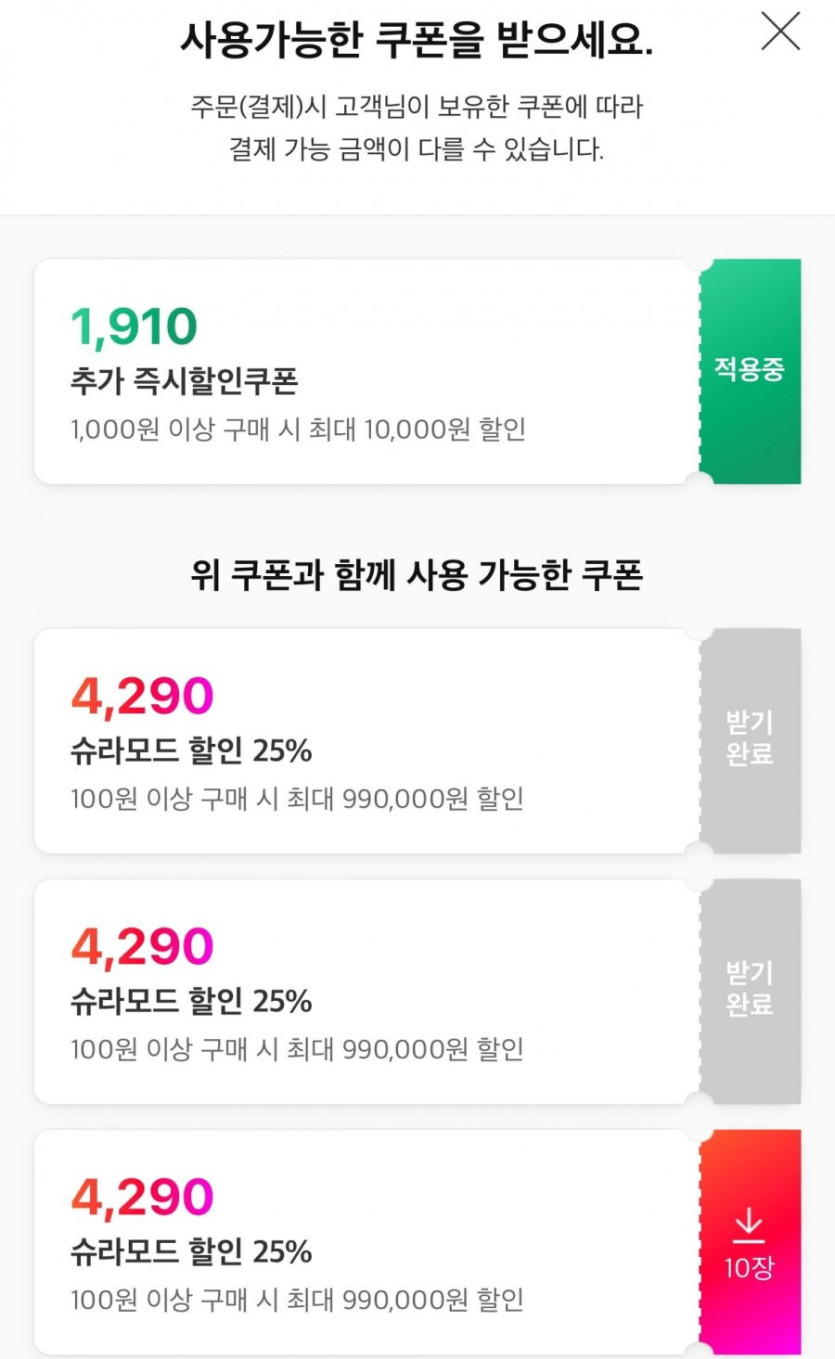
Task: Tap the 4,290 amount beside the 10장 button
Action: [x=142, y=1197]
